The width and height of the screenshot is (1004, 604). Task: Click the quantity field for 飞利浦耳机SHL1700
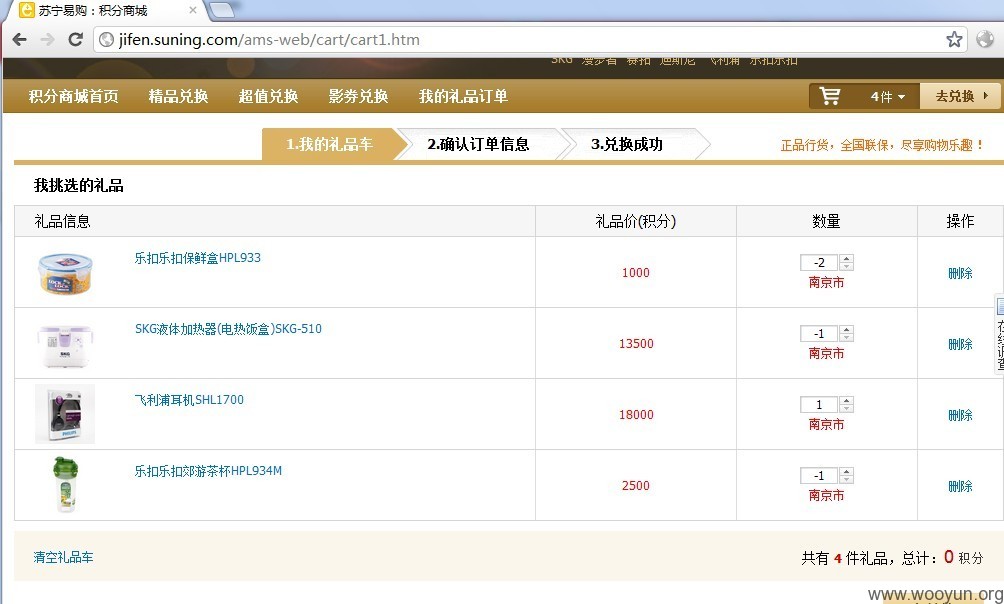click(x=819, y=405)
